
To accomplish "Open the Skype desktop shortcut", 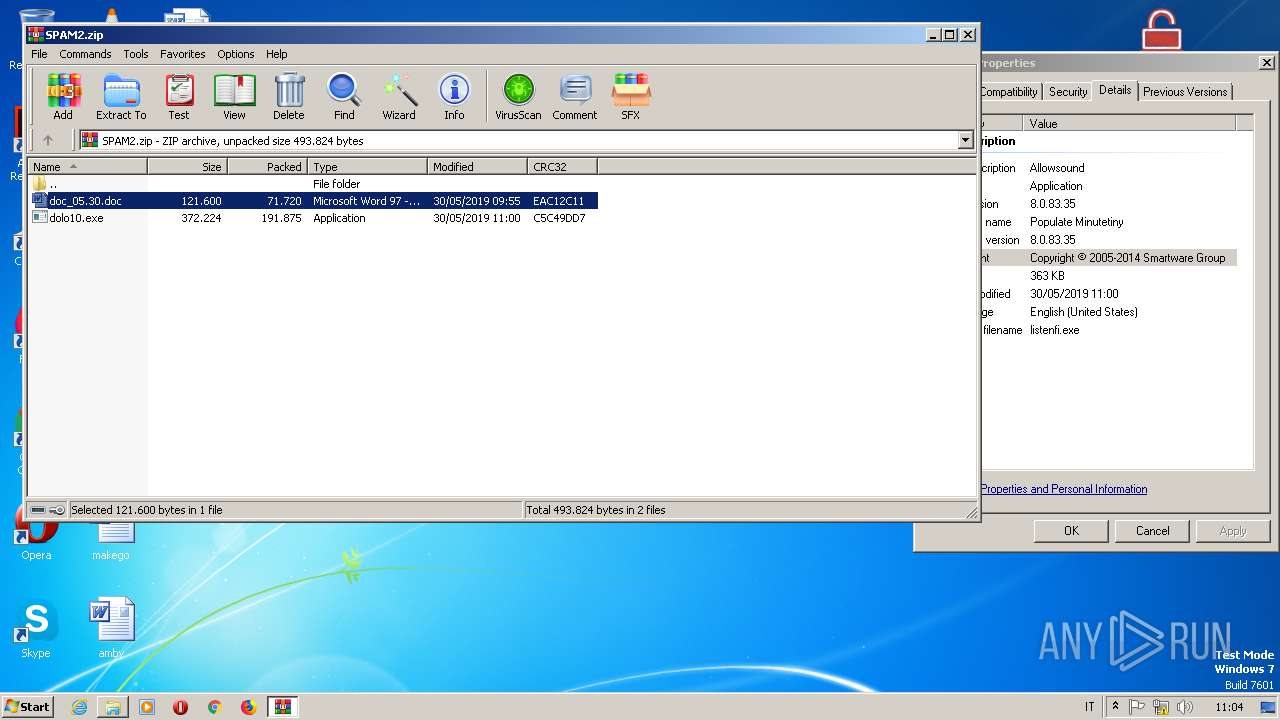I will click(36, 630).
